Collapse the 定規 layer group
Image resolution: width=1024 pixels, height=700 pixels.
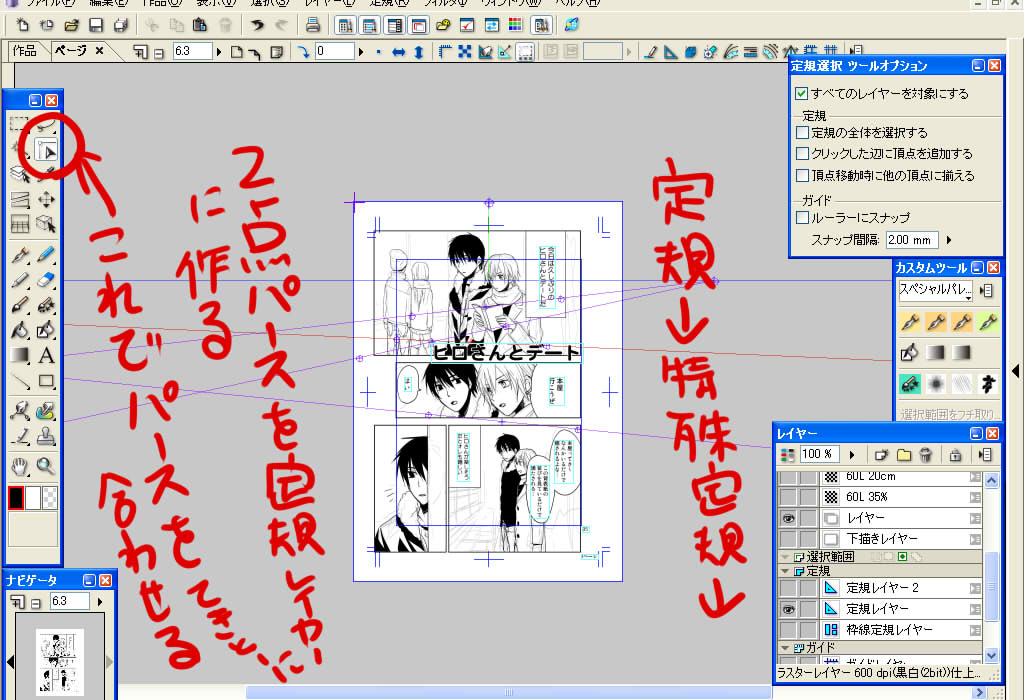click(x=785, y=571)
